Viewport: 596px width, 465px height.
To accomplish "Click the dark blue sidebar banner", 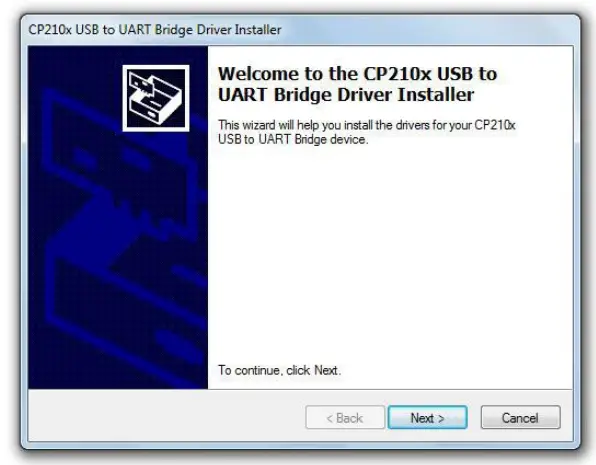I will pos(118,217).
